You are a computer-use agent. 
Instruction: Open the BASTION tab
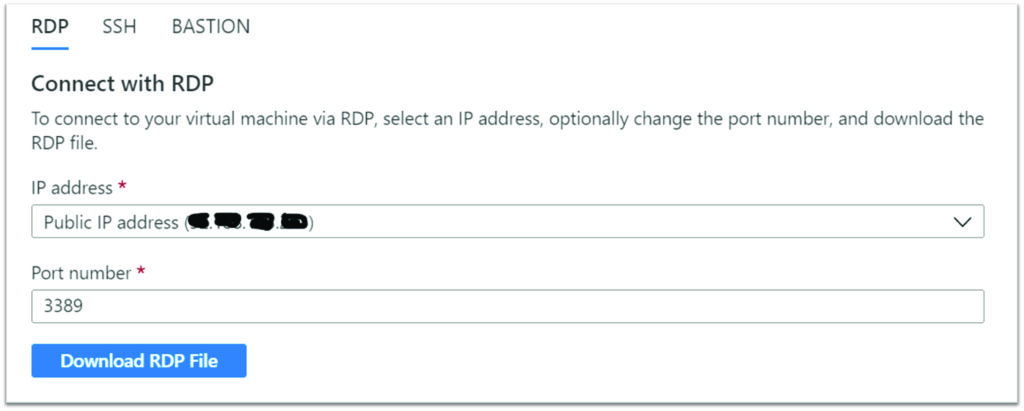[210, 27]
